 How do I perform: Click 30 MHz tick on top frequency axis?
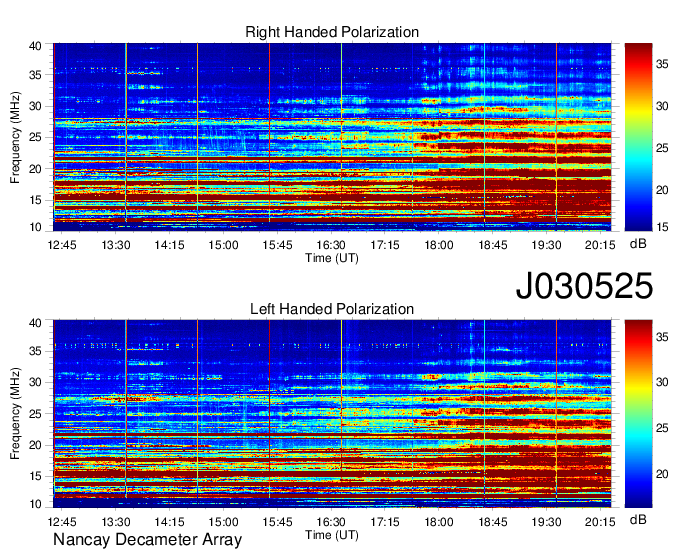coord(36,106)
